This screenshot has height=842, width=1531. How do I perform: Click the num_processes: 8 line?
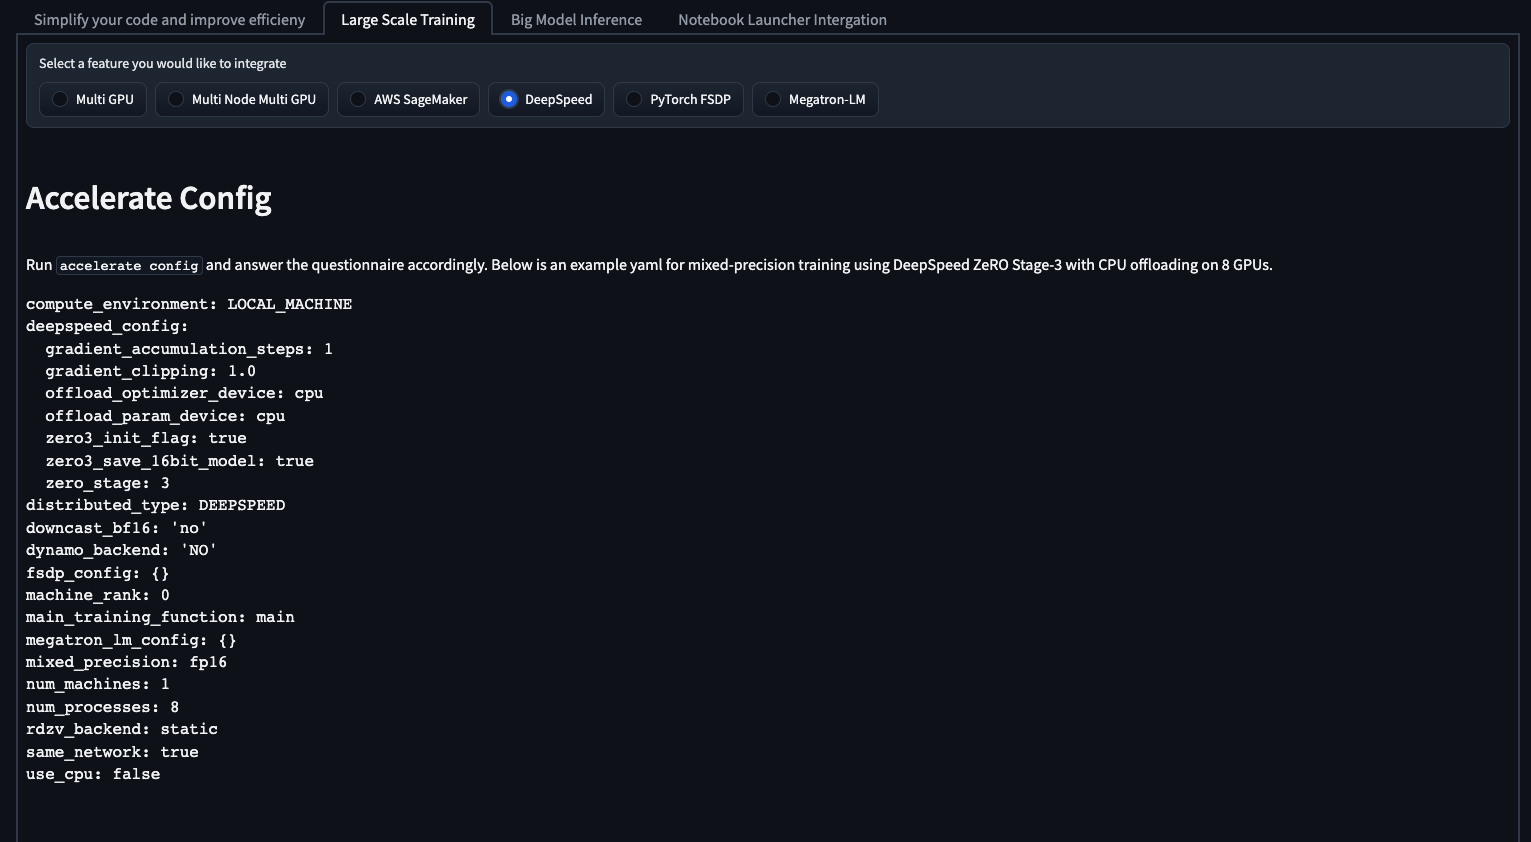[x=102, y=707]
